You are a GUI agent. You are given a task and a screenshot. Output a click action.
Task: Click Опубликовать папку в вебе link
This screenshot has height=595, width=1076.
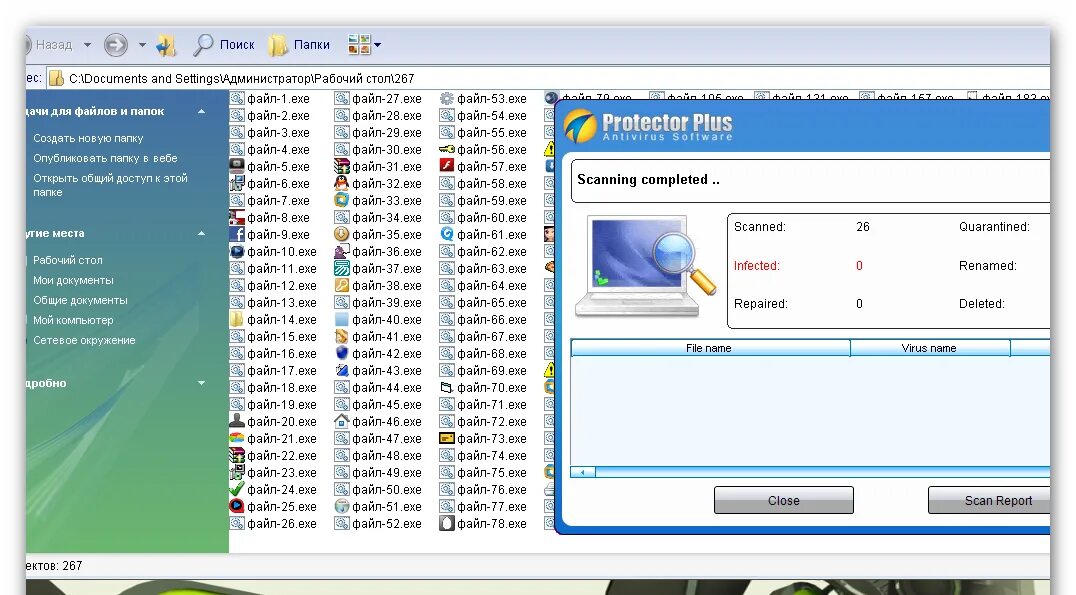coord(105,158)
